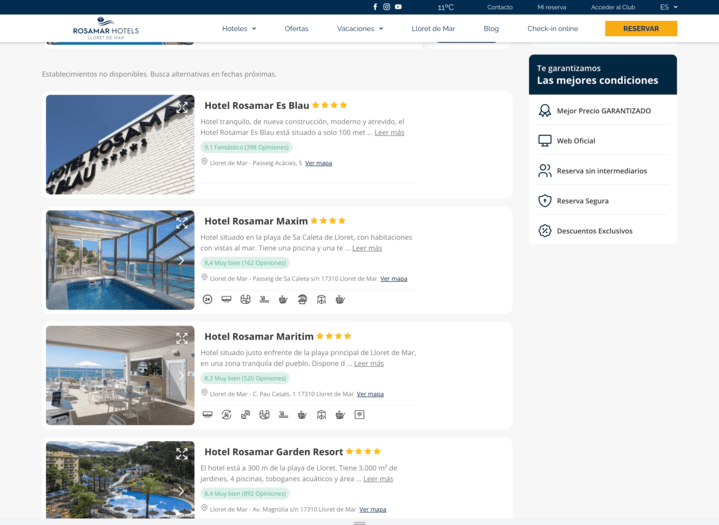Screen dimensions: 719x525
Task: Open the Rosamar YouTube icon
Action: click(398, 7)
